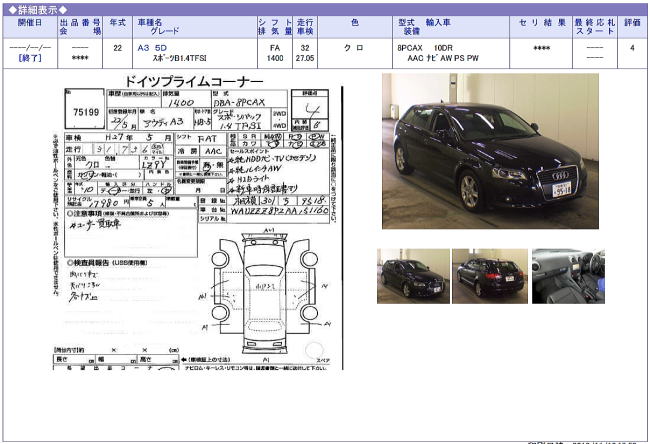Select the model code 8PCAX 10DR
Viewport: 650px width, 444px height.
(425, 48)
